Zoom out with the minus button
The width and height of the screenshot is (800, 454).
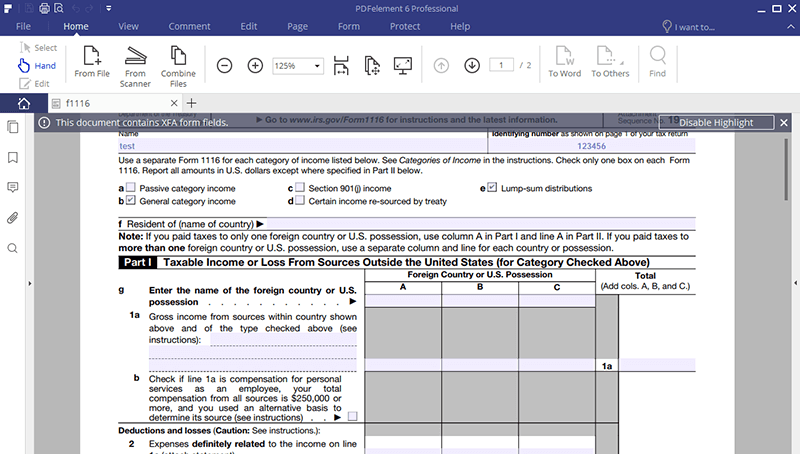pos(224,65)
